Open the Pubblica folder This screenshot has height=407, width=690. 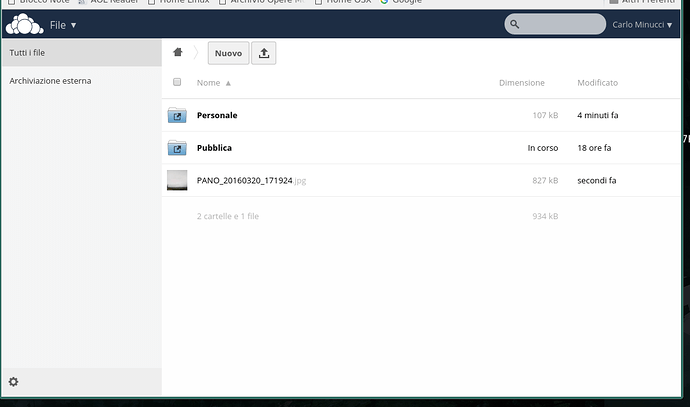[214, 148]
